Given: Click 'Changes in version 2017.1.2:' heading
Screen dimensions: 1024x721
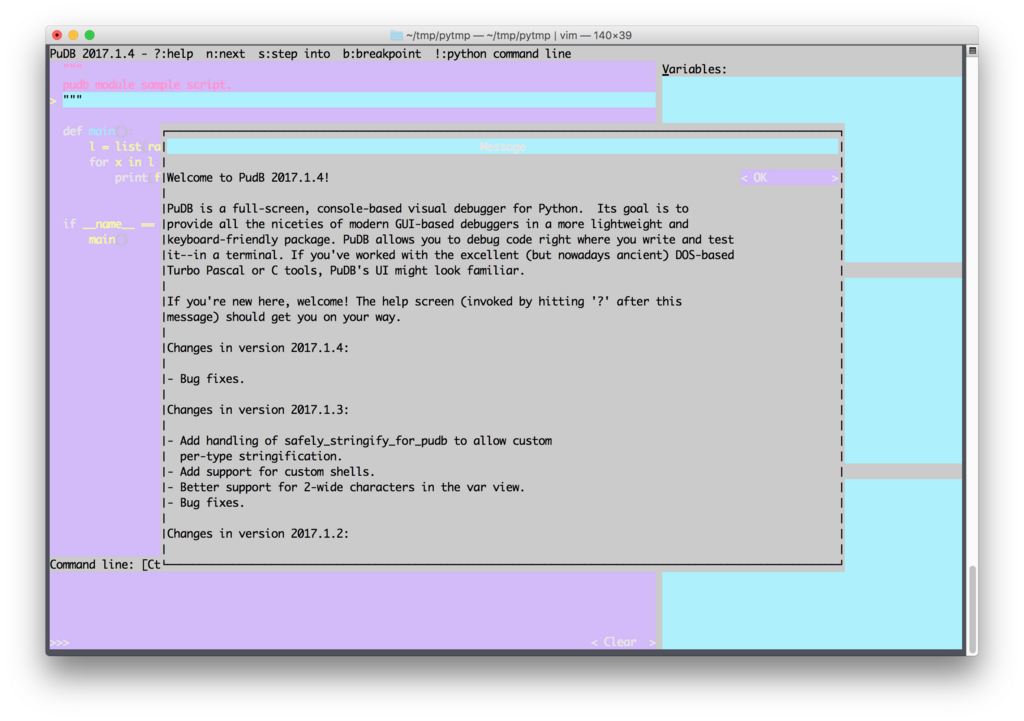Looking at the screenshot, I should [258, 534].
